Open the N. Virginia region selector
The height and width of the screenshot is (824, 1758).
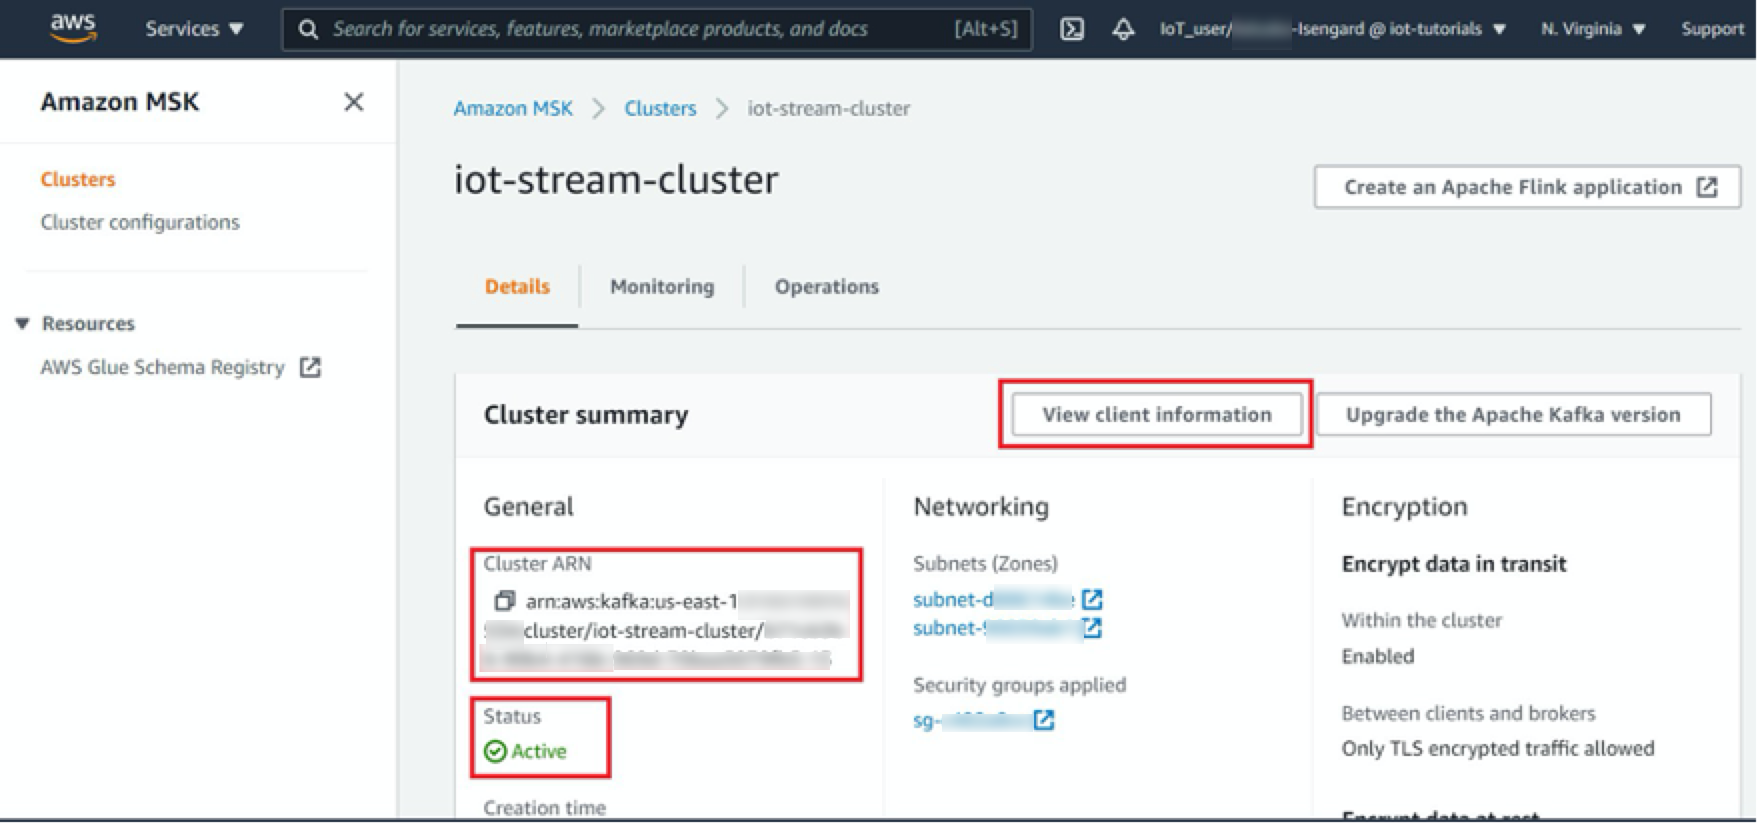click(x=1593, y=29)
